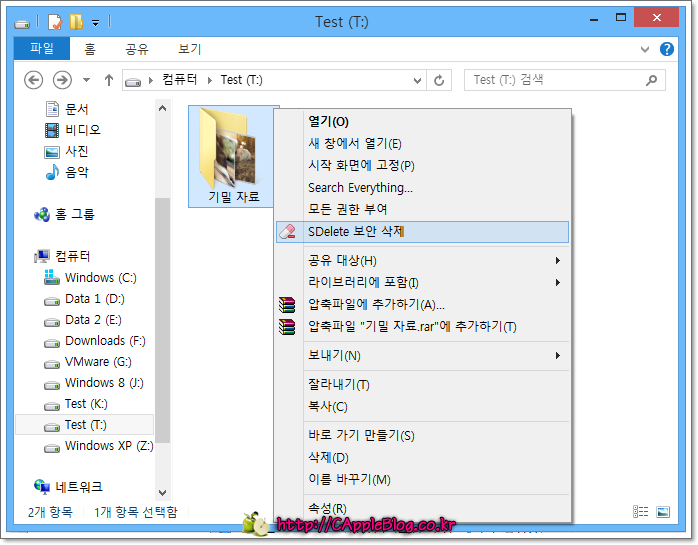
Task: Expand the 공유 대상(H) submenu
Action: [x=422, y=260]
